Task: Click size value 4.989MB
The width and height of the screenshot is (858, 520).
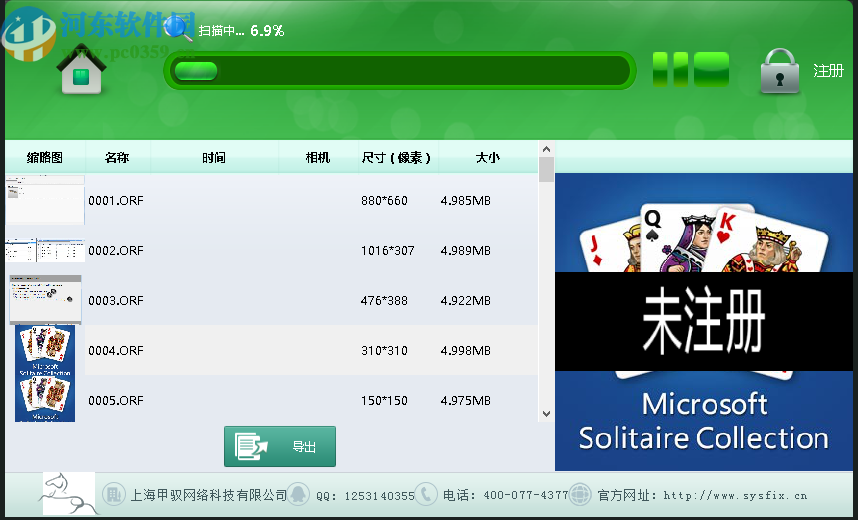Action: point(466,251)
